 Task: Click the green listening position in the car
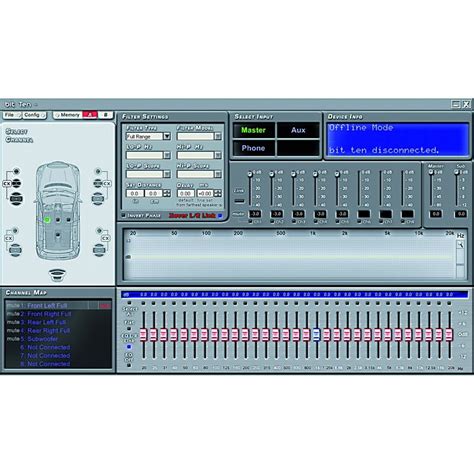pyautogui.click(x=47, y=220)
